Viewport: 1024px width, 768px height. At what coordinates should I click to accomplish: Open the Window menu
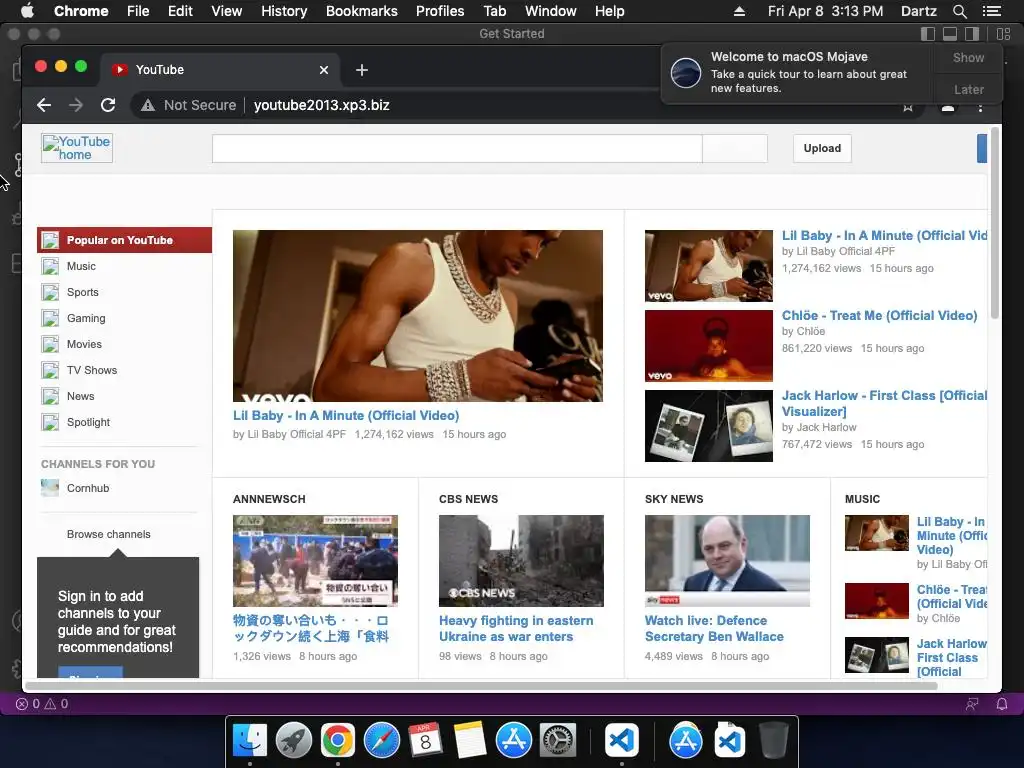551,11
